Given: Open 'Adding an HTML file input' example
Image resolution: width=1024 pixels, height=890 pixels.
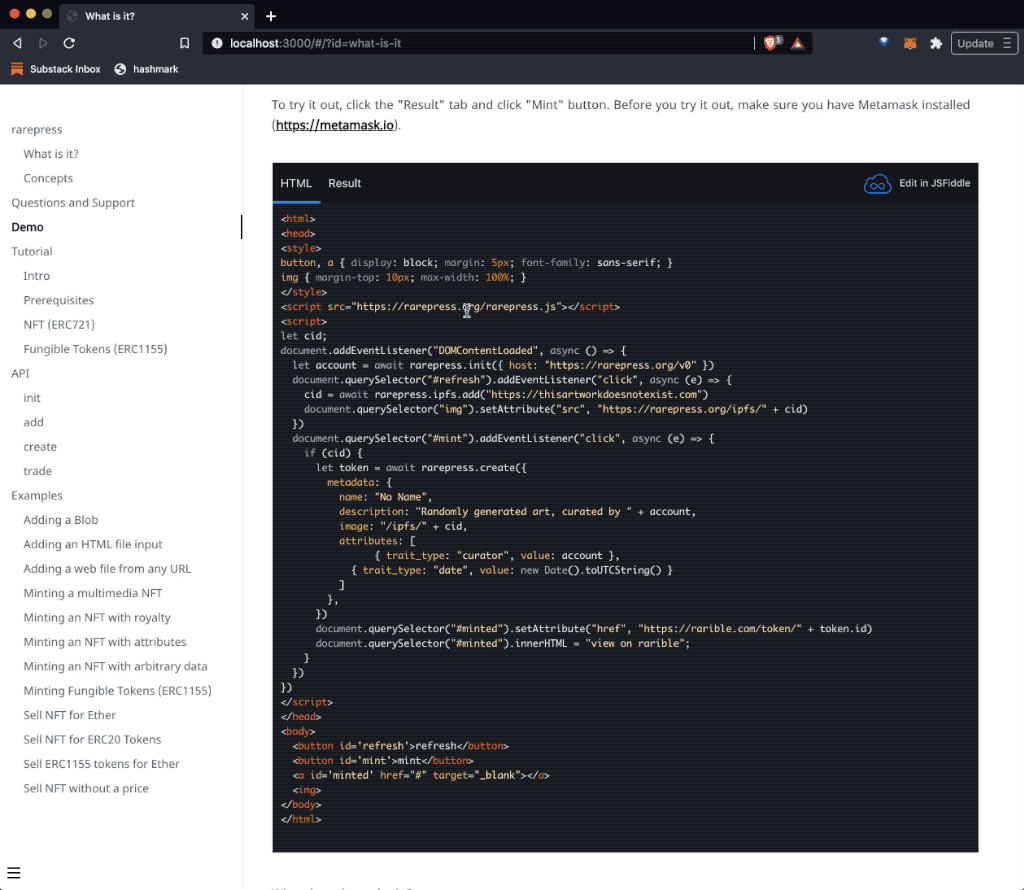Looking at the screenshot, I should [93, 545].
